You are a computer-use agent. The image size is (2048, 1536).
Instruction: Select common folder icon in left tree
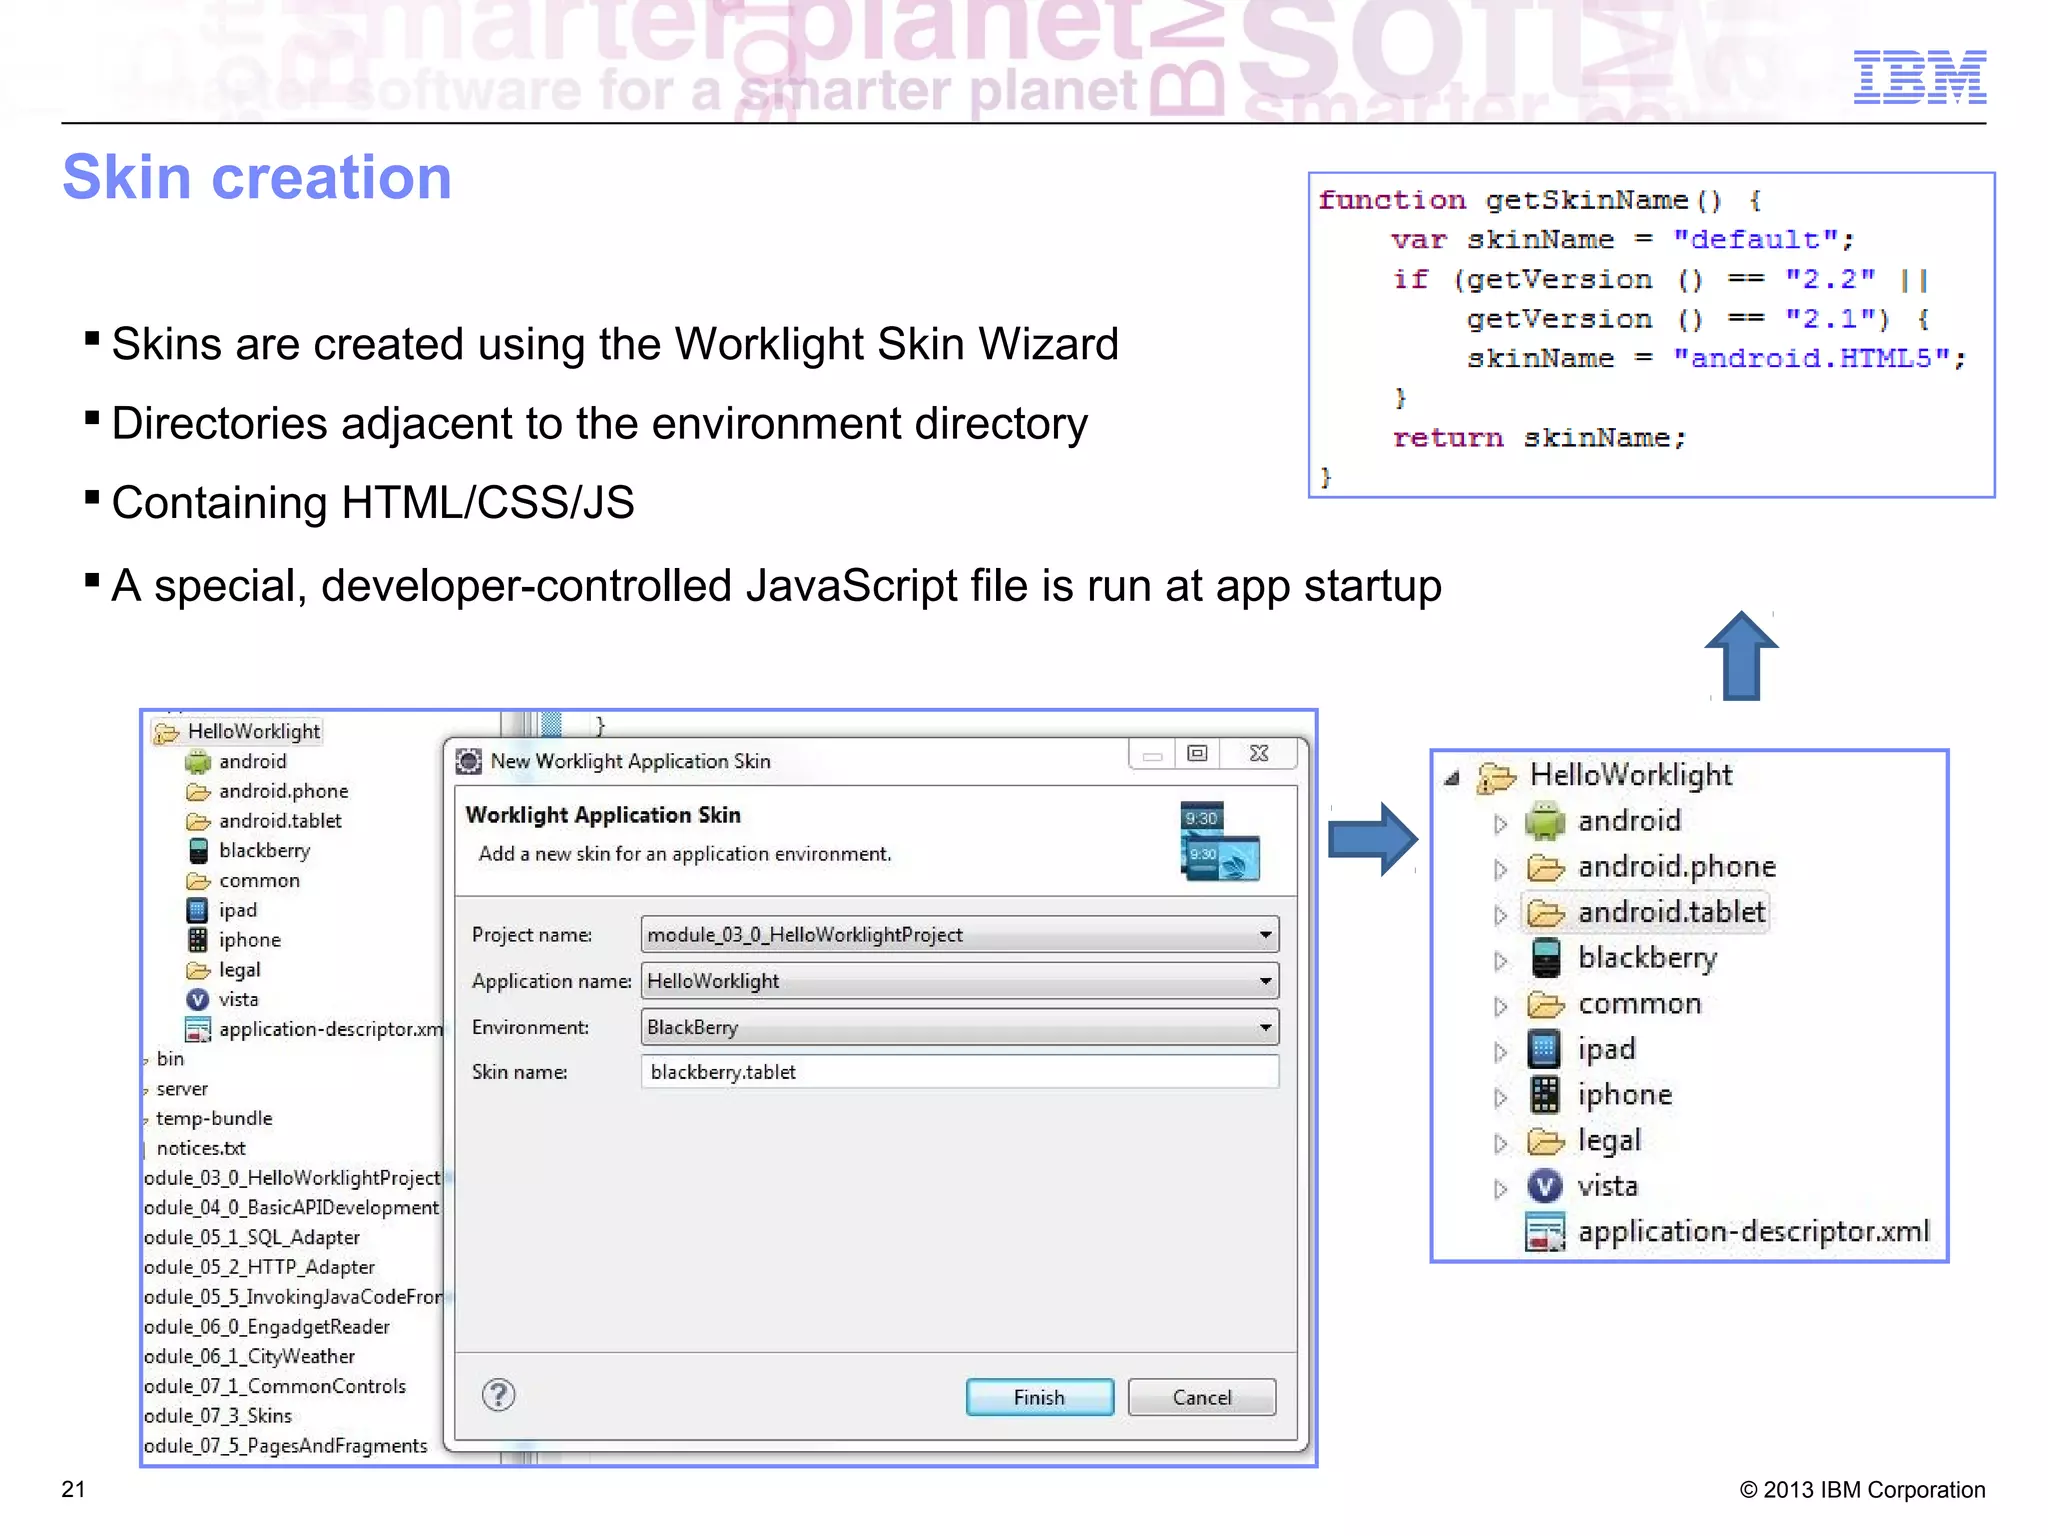198,881
